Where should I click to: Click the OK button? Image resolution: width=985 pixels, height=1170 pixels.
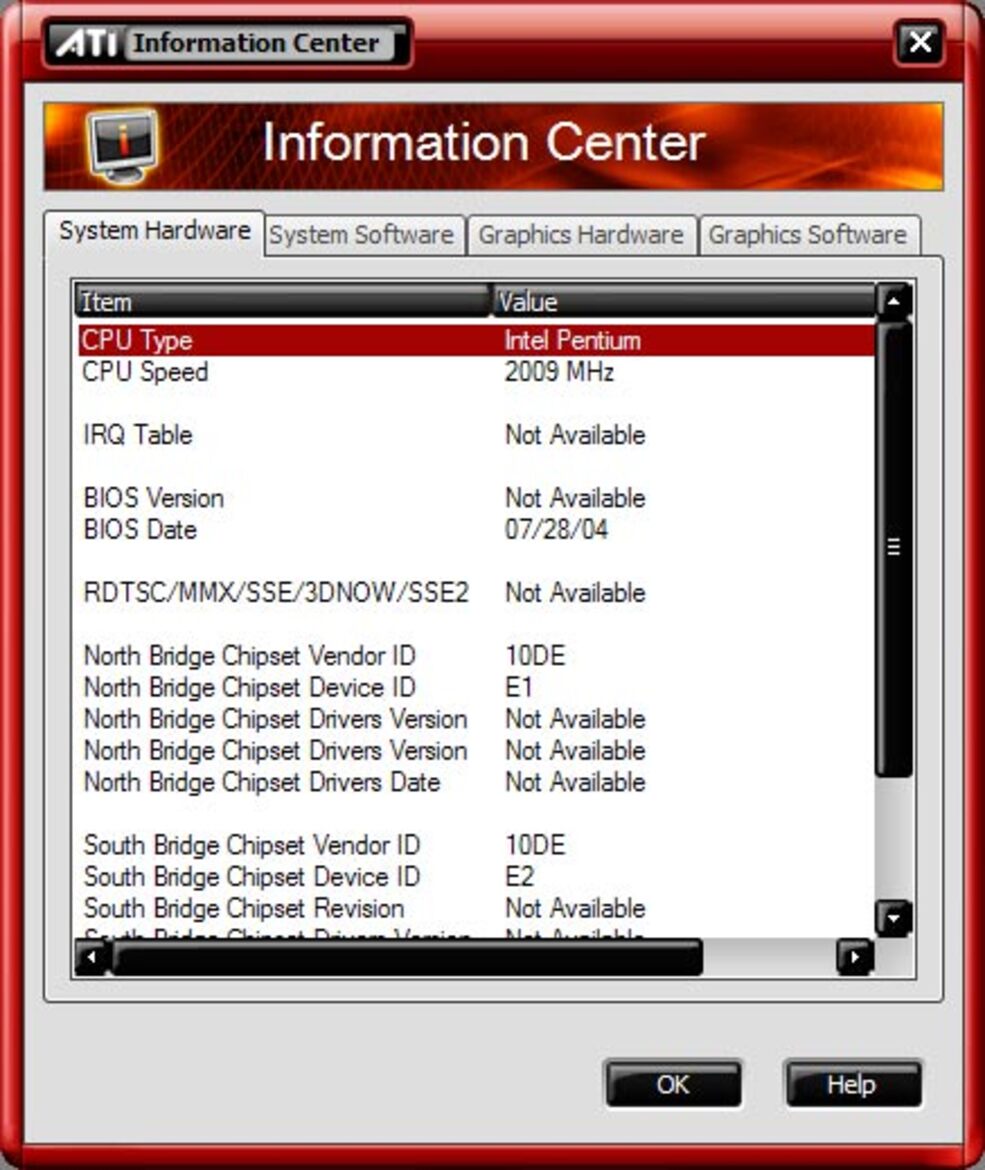click(673, 1084)
